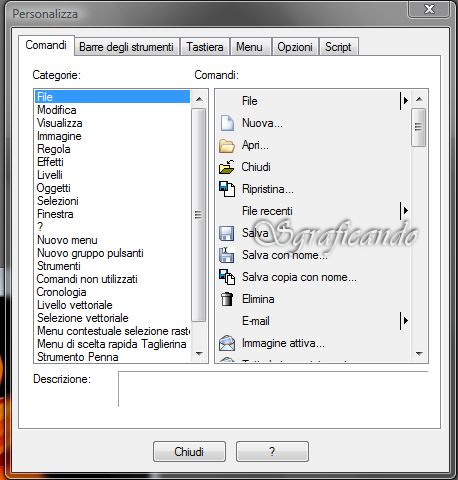Click the question mark help button

(x=272, y=452)
